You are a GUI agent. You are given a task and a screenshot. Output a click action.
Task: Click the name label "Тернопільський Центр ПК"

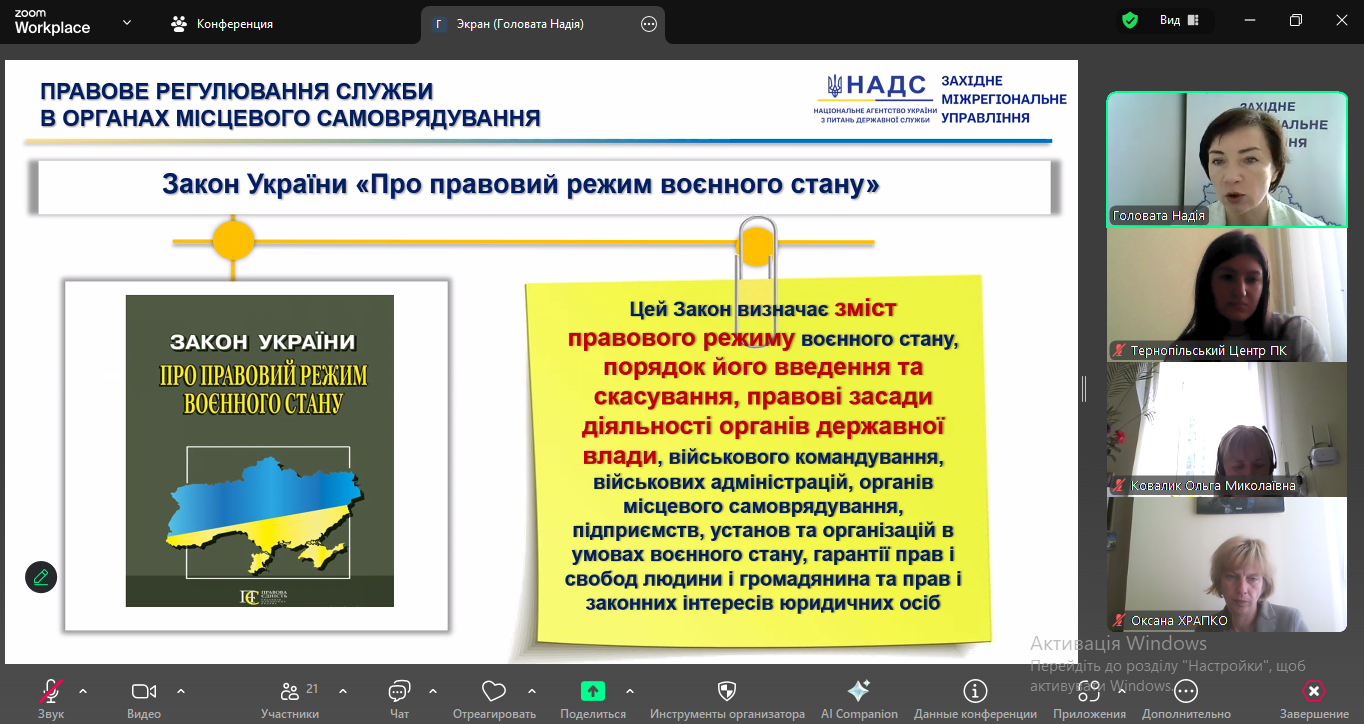pos(1208,351)
